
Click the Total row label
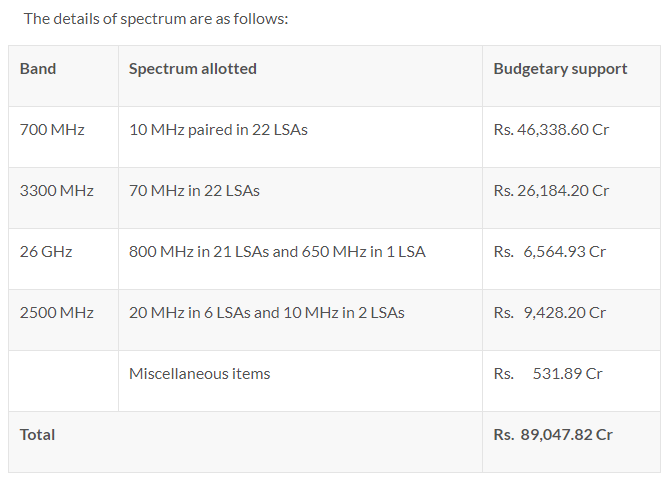pos(37,435)
